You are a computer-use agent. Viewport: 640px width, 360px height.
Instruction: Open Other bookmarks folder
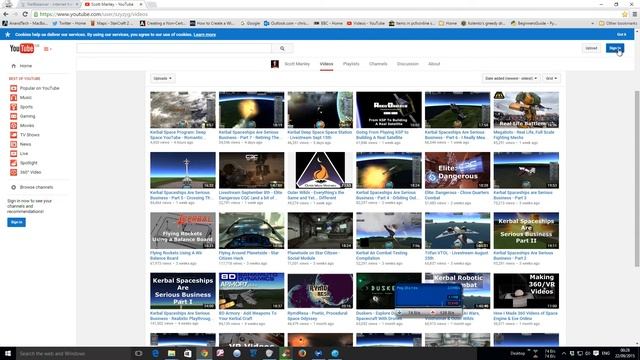coord(618,23)
